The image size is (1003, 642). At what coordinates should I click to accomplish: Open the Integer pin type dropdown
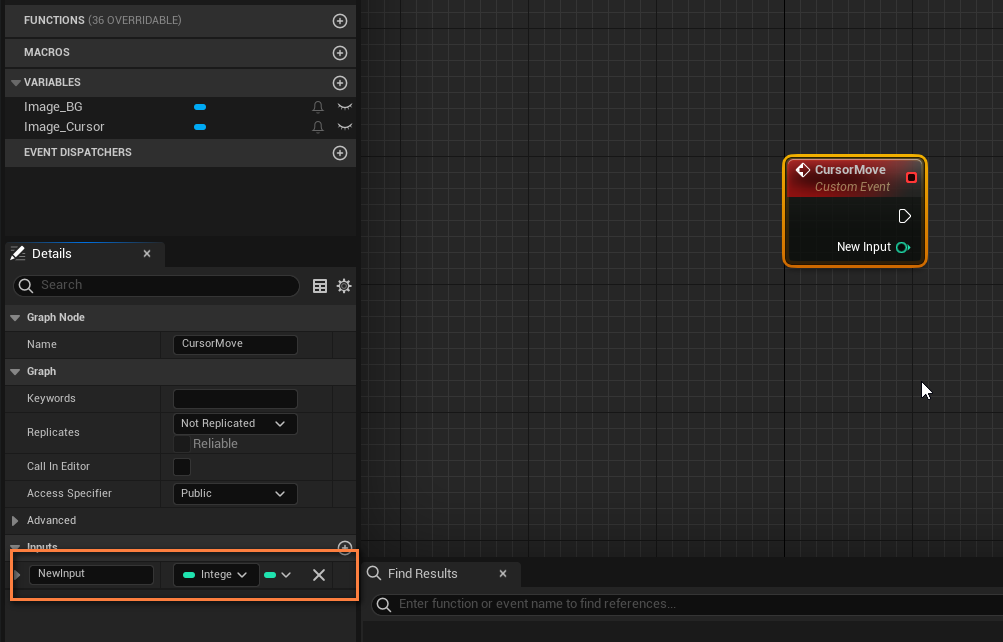point(216,575)
